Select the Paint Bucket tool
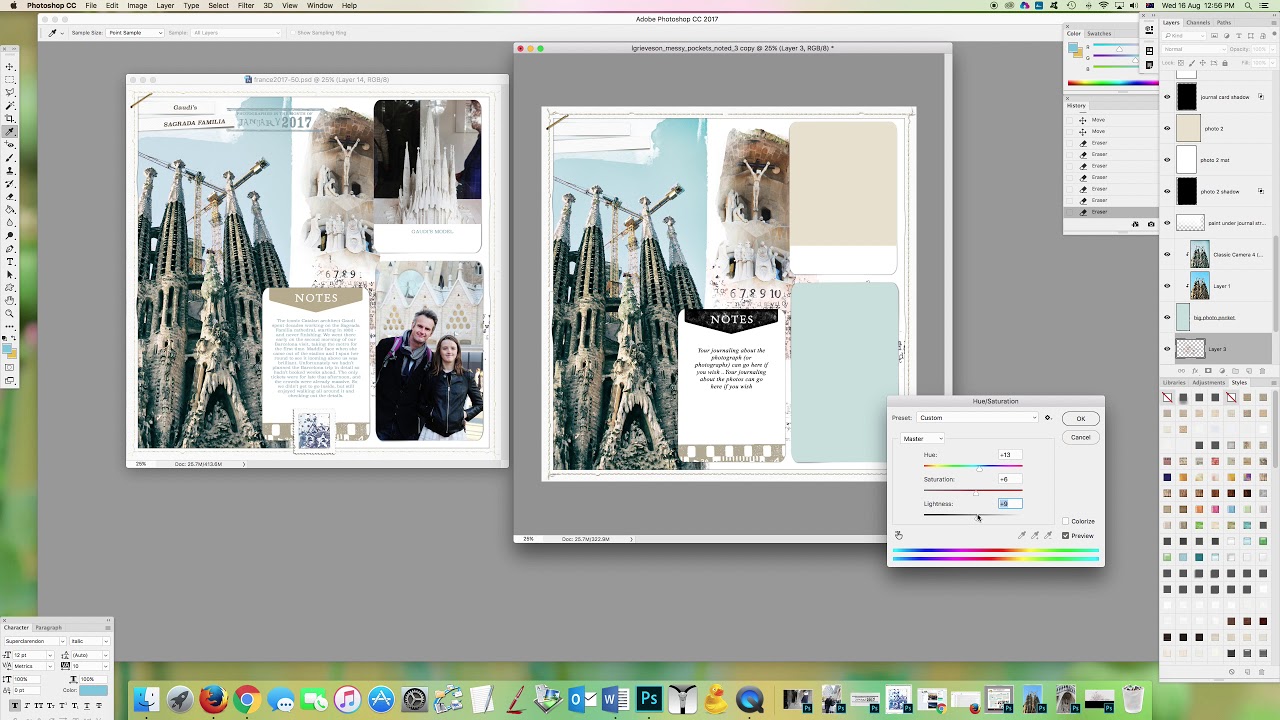1280x720 pixels. tap(10, 209)
